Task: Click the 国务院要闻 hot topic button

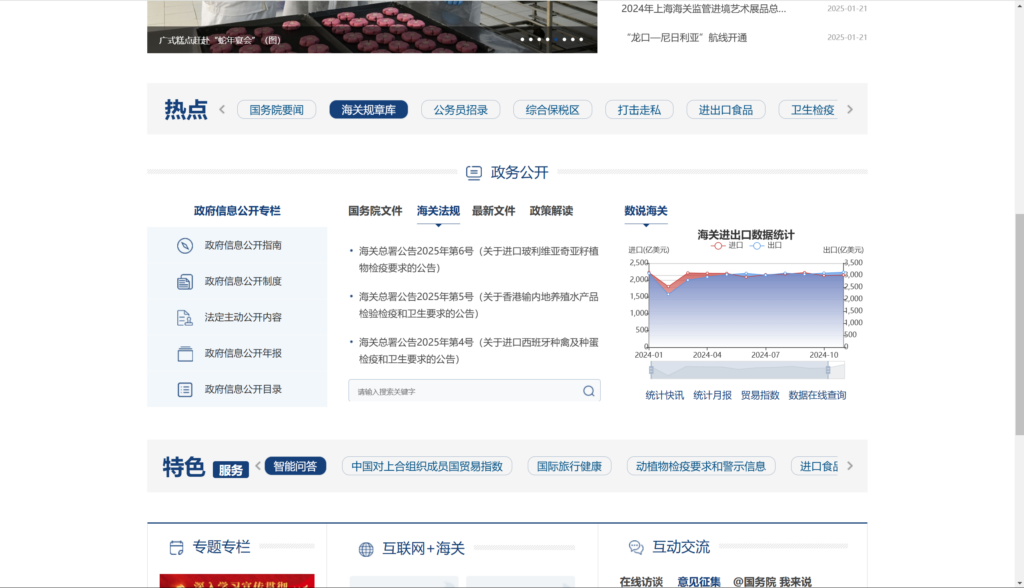Action: coord(276,110)
